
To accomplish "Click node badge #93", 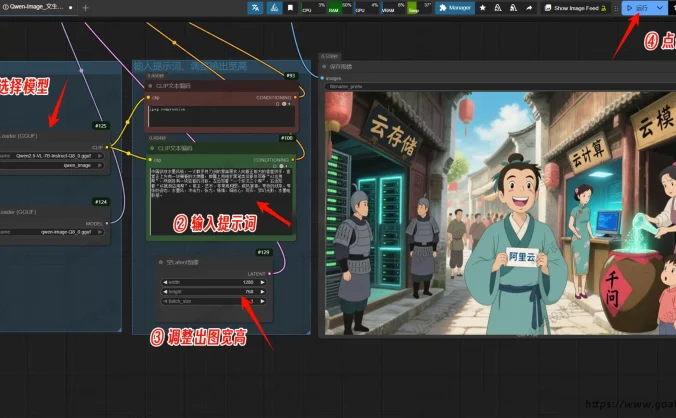I will click(x=291, y=76).
